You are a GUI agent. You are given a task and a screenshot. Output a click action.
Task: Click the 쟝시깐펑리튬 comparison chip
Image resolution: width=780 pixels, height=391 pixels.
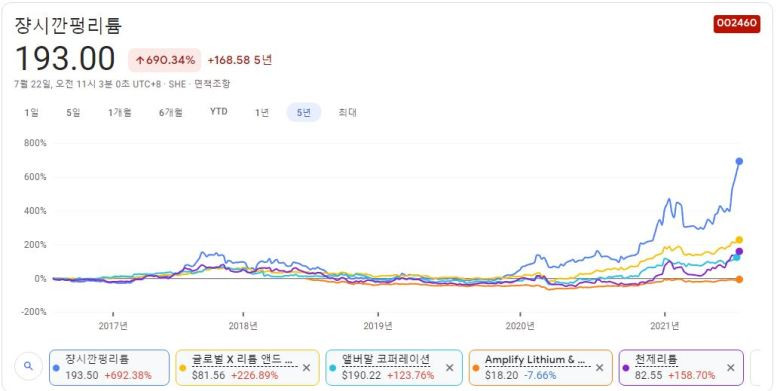click(109, 368)
